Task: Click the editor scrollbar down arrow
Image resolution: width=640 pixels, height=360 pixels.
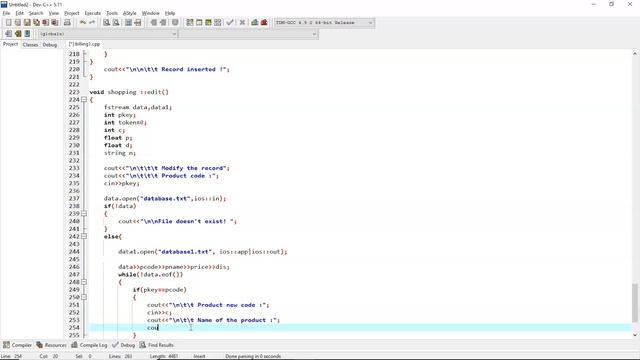Action: (x=635, y=335)
